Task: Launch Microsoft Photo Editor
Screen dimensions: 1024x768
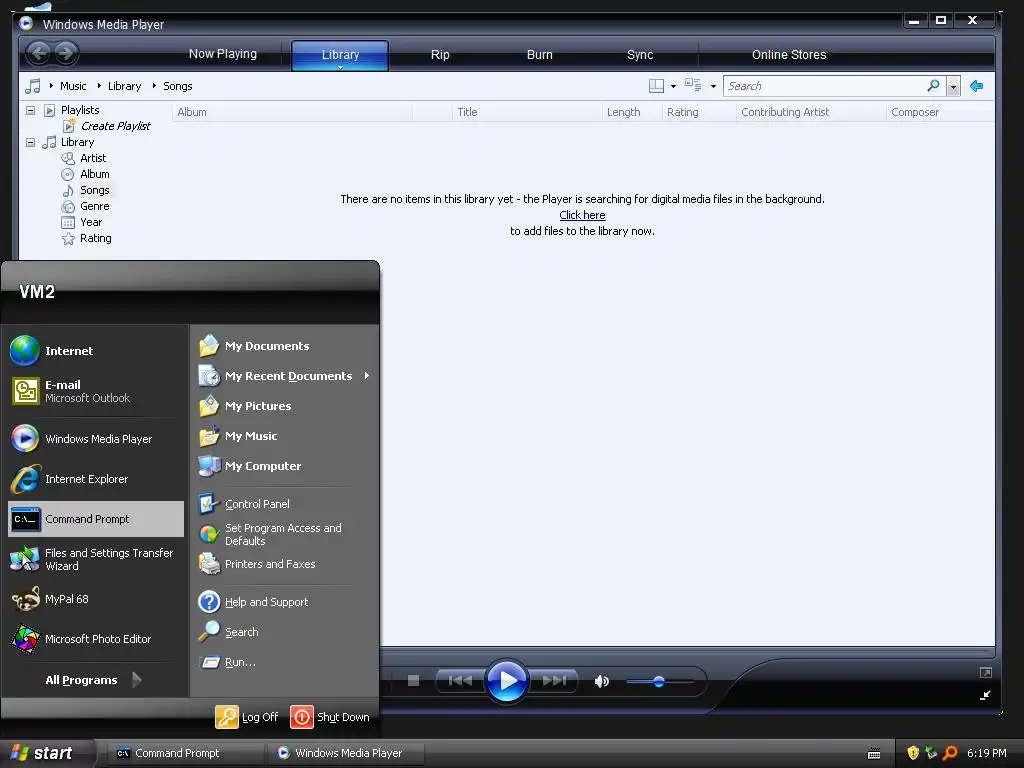Action: [96, 639]
